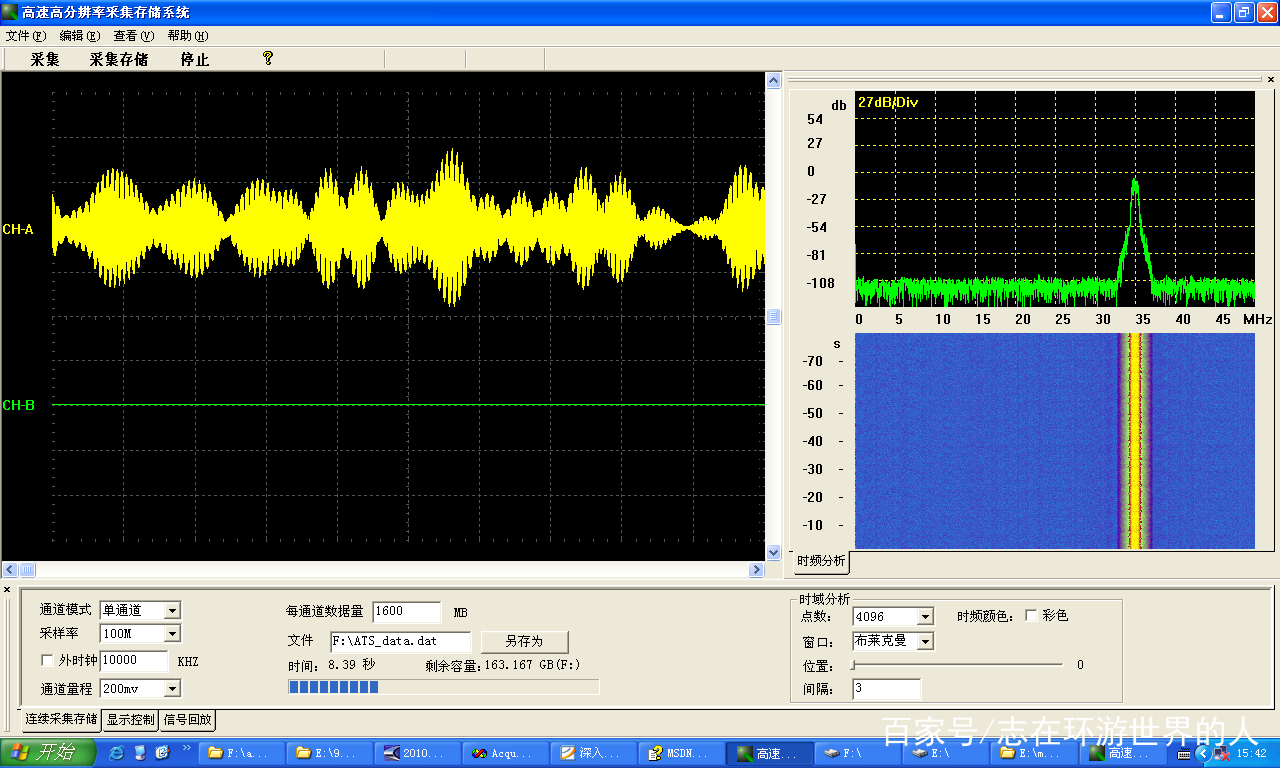Close the bottom control panel via X icon
This screenshot has height=768, width=1280.
click(x=7, y=589)
